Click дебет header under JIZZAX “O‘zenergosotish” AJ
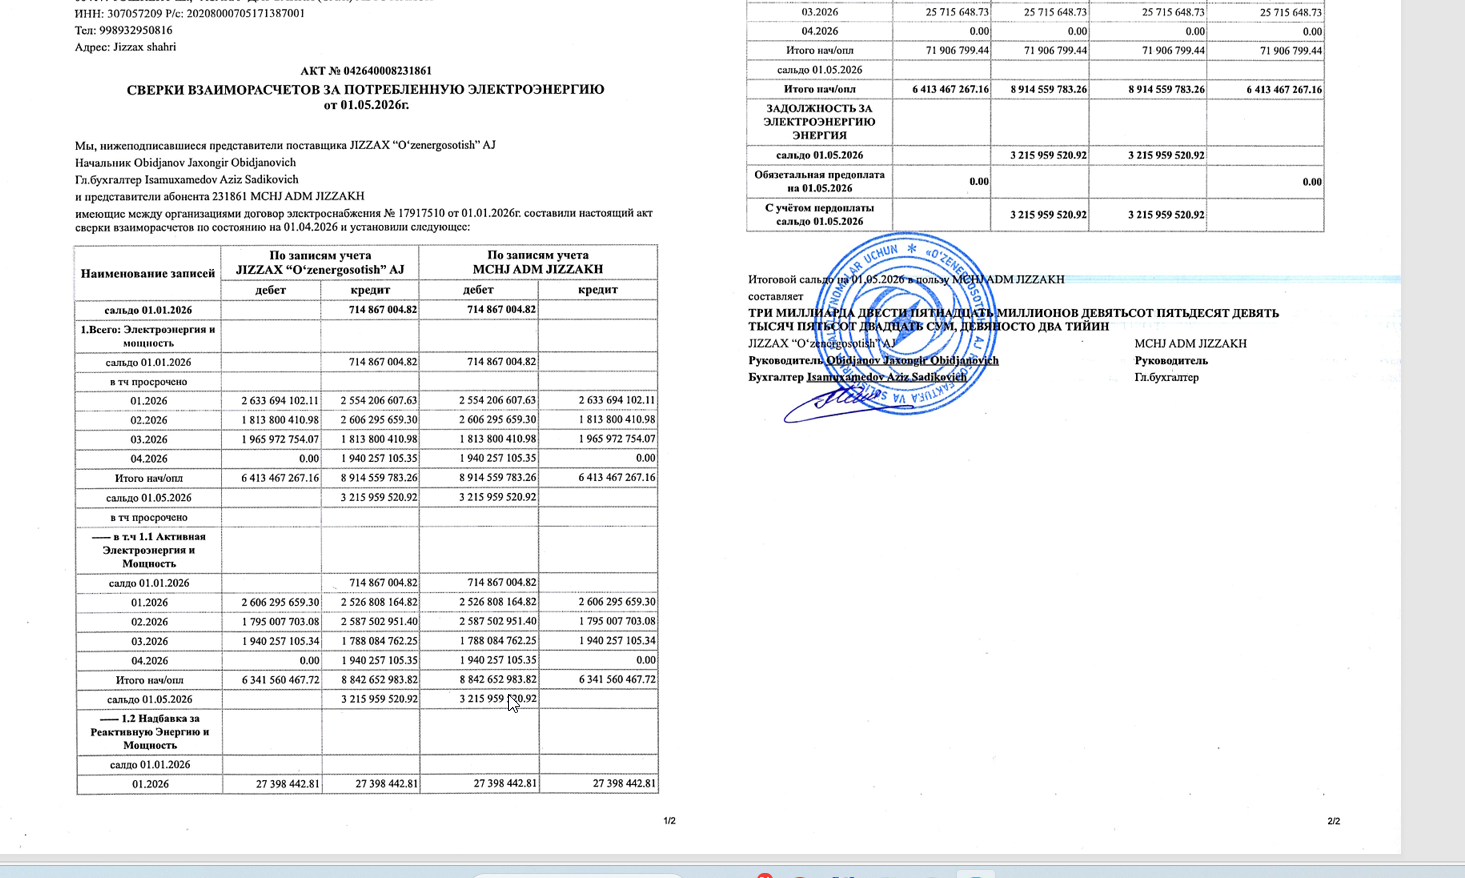Viewport: 1465px width, 878px height. click(x=271, y=290)
